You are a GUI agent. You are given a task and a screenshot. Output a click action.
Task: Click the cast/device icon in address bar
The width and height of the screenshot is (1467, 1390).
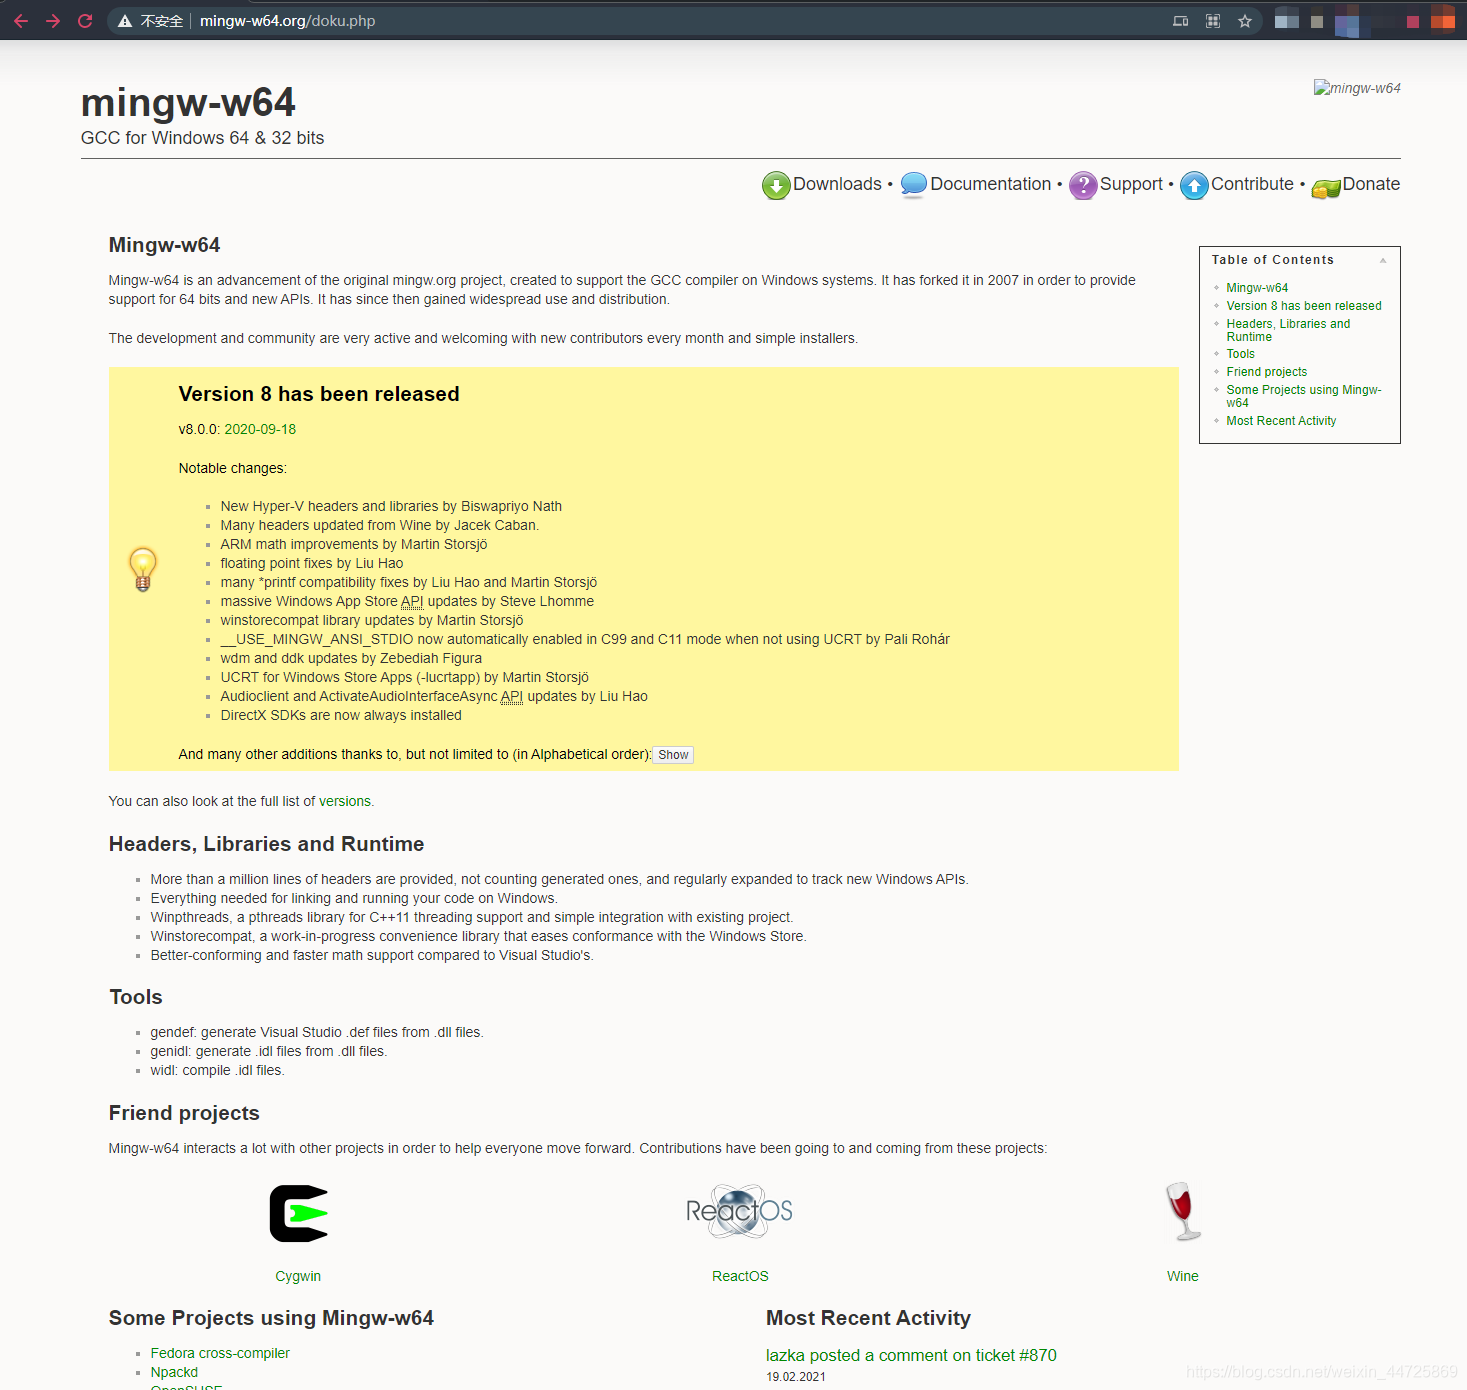pos(1181,21)
